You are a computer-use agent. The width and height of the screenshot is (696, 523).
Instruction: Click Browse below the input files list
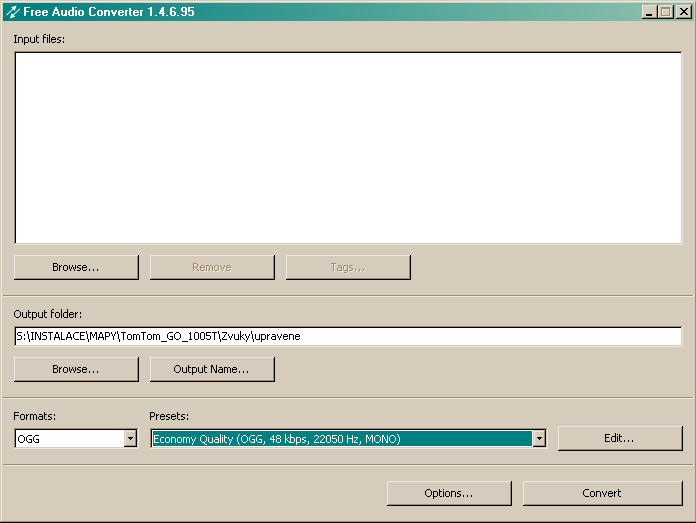click(x=76, y=267)
